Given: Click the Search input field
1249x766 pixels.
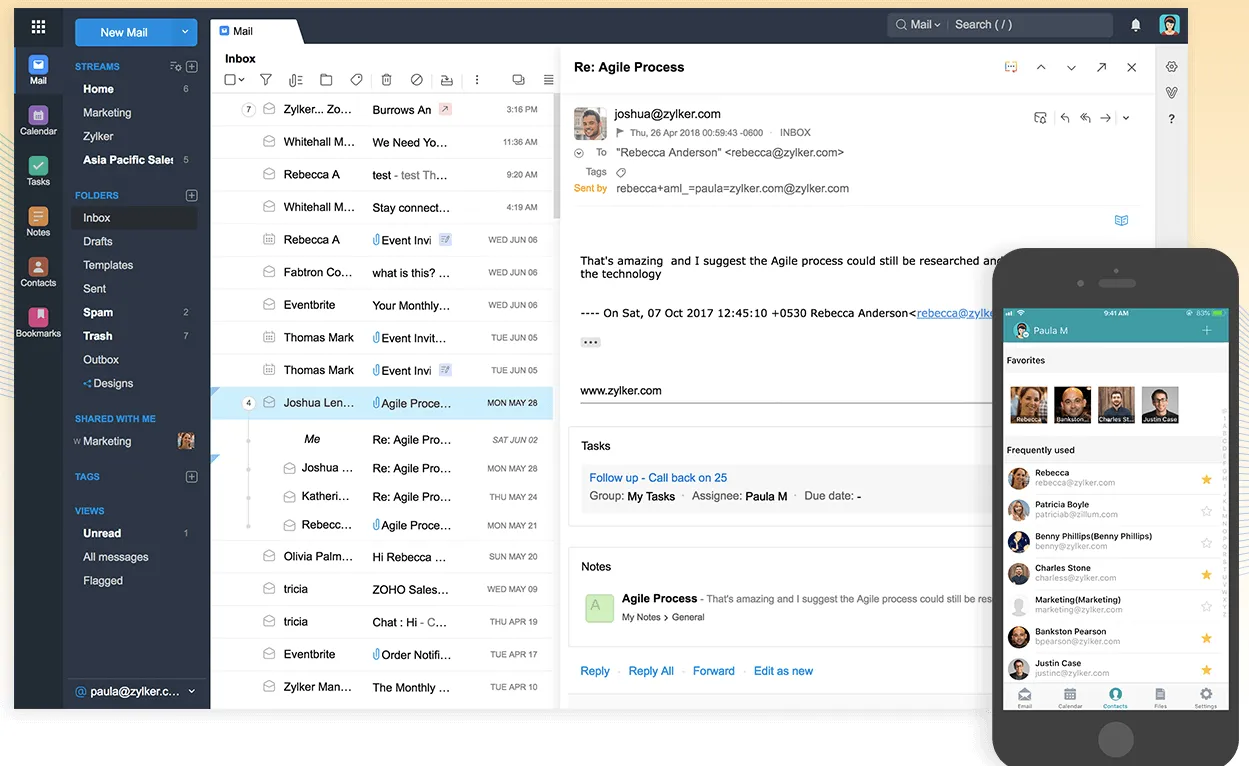Looking at the screenshot, I should coord(1030,25).
